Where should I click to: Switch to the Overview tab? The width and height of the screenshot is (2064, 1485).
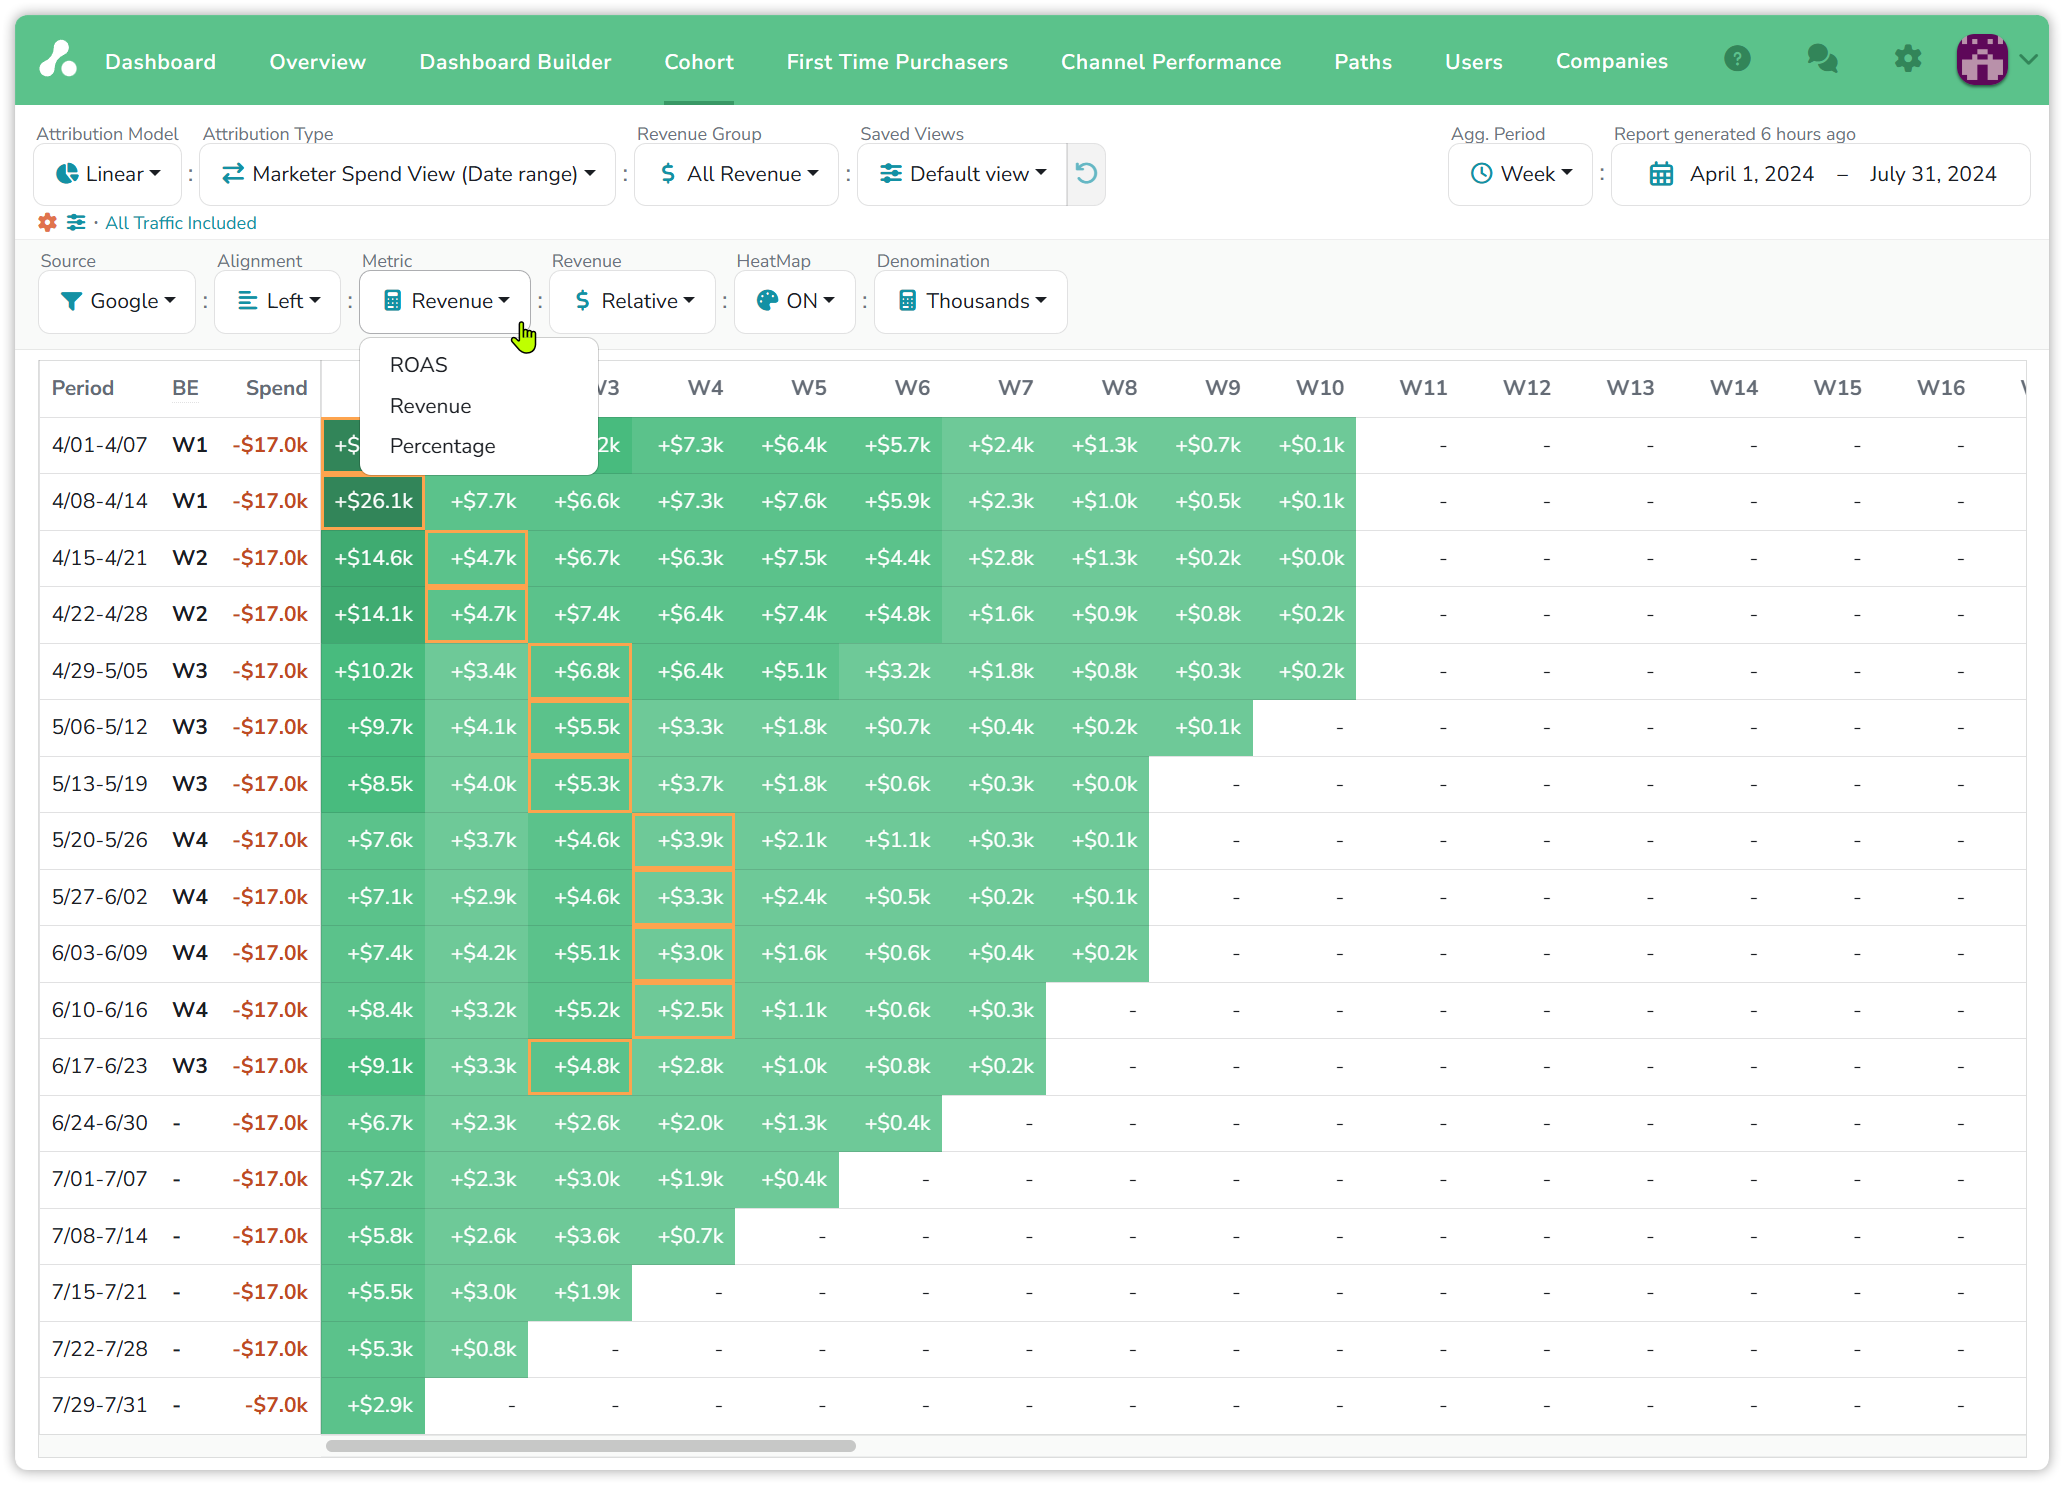318,61
